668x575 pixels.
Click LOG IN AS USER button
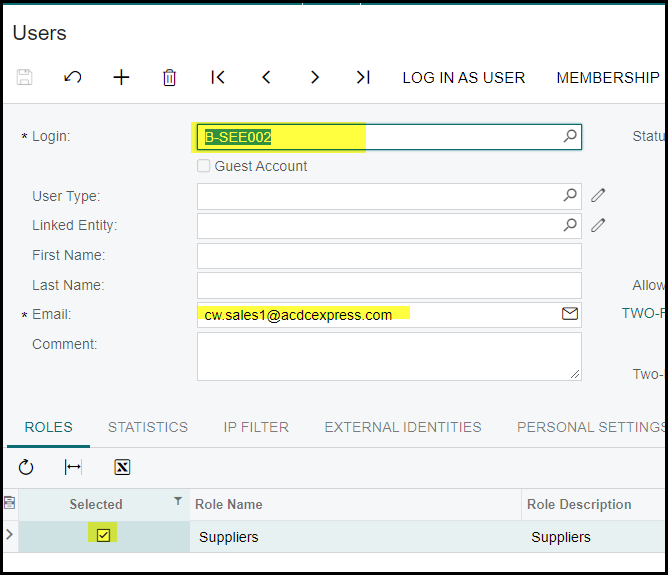[463, 77]
